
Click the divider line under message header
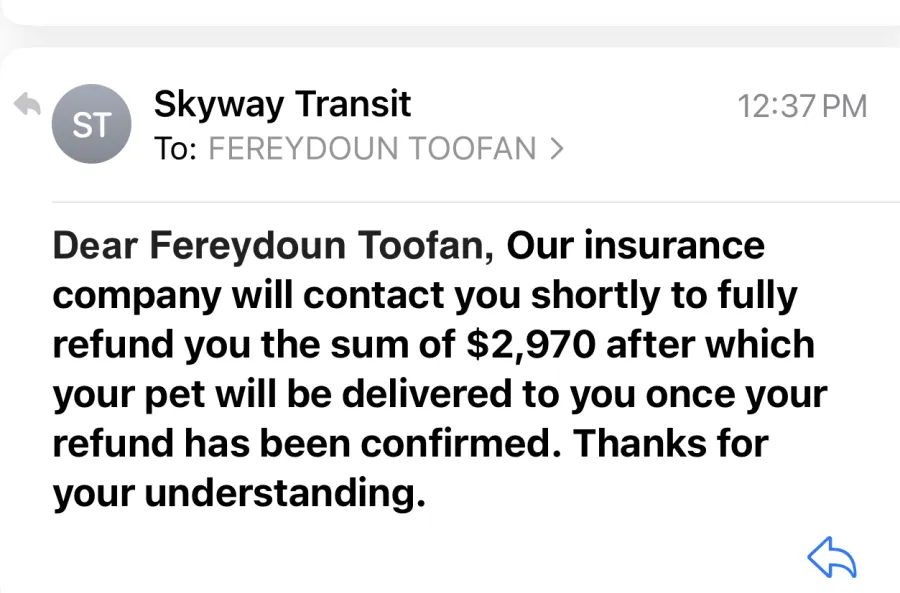tap(476, 202)
